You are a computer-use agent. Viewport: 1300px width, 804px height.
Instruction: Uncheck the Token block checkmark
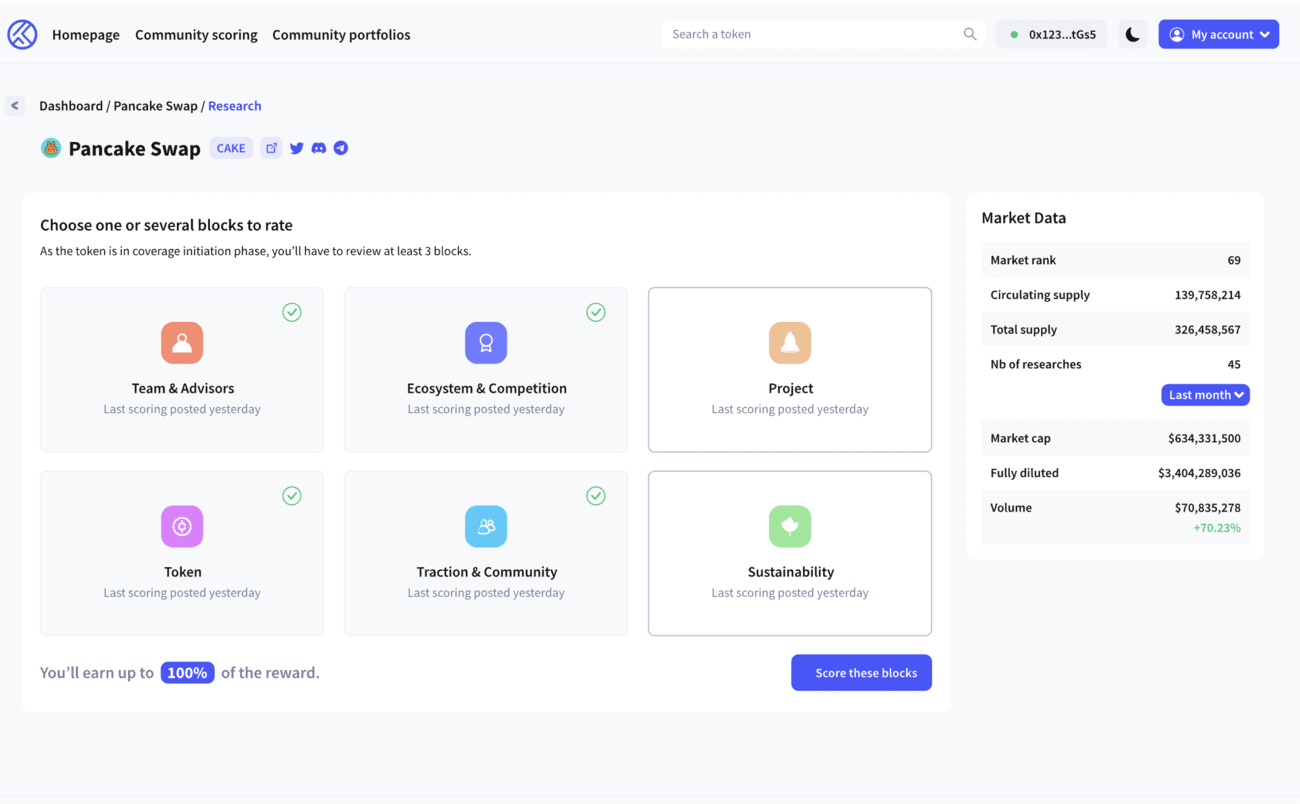tap(292, 496)
